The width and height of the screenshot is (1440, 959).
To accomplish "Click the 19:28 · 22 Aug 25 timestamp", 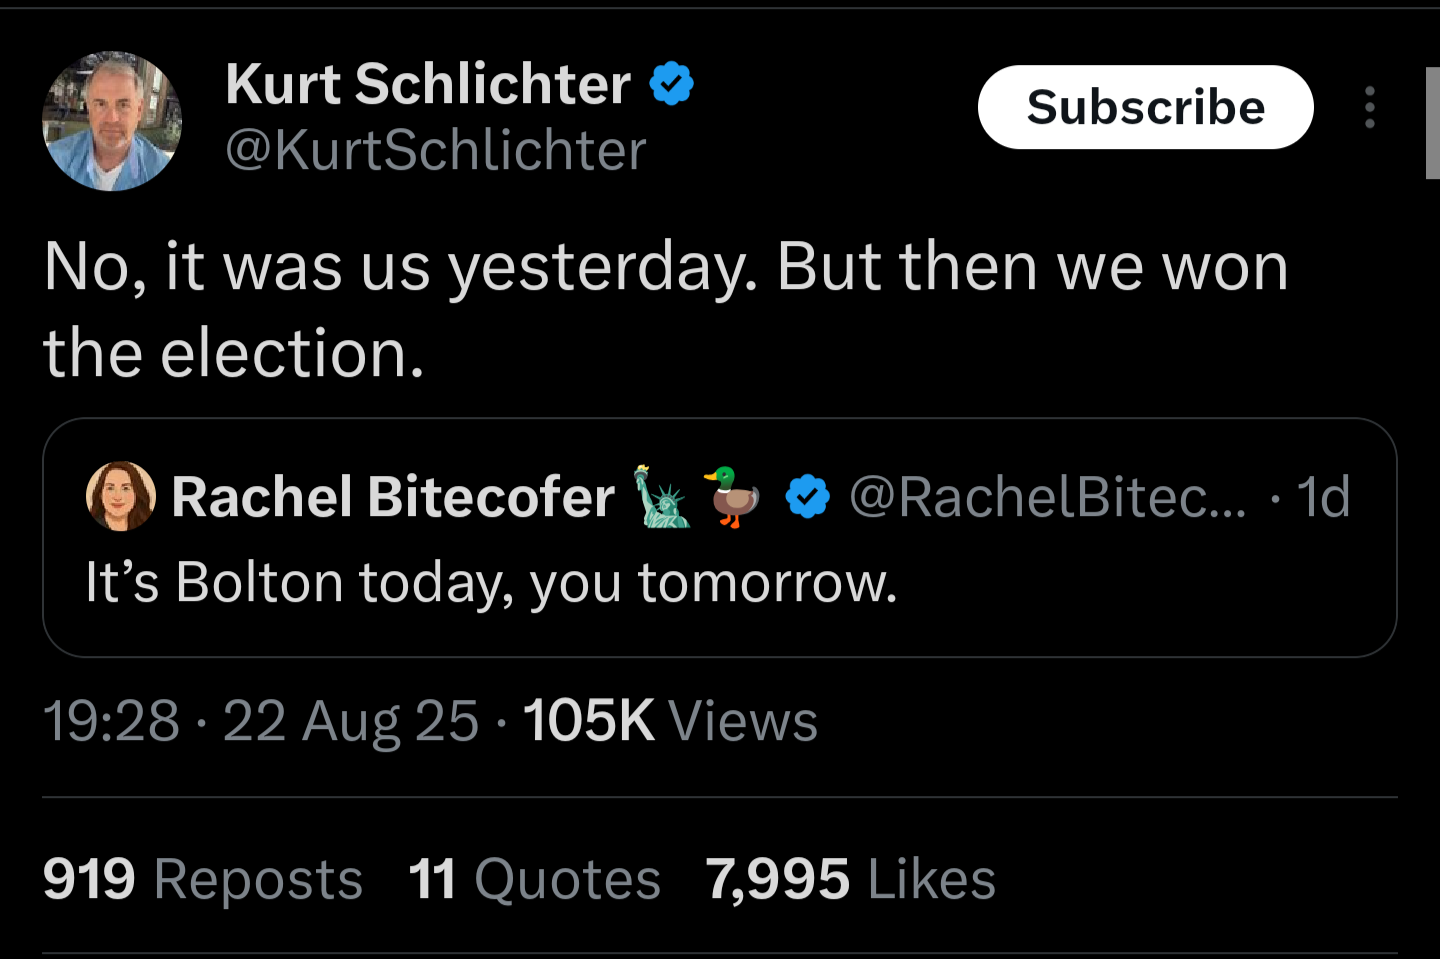I will click(x=261, y=721).
